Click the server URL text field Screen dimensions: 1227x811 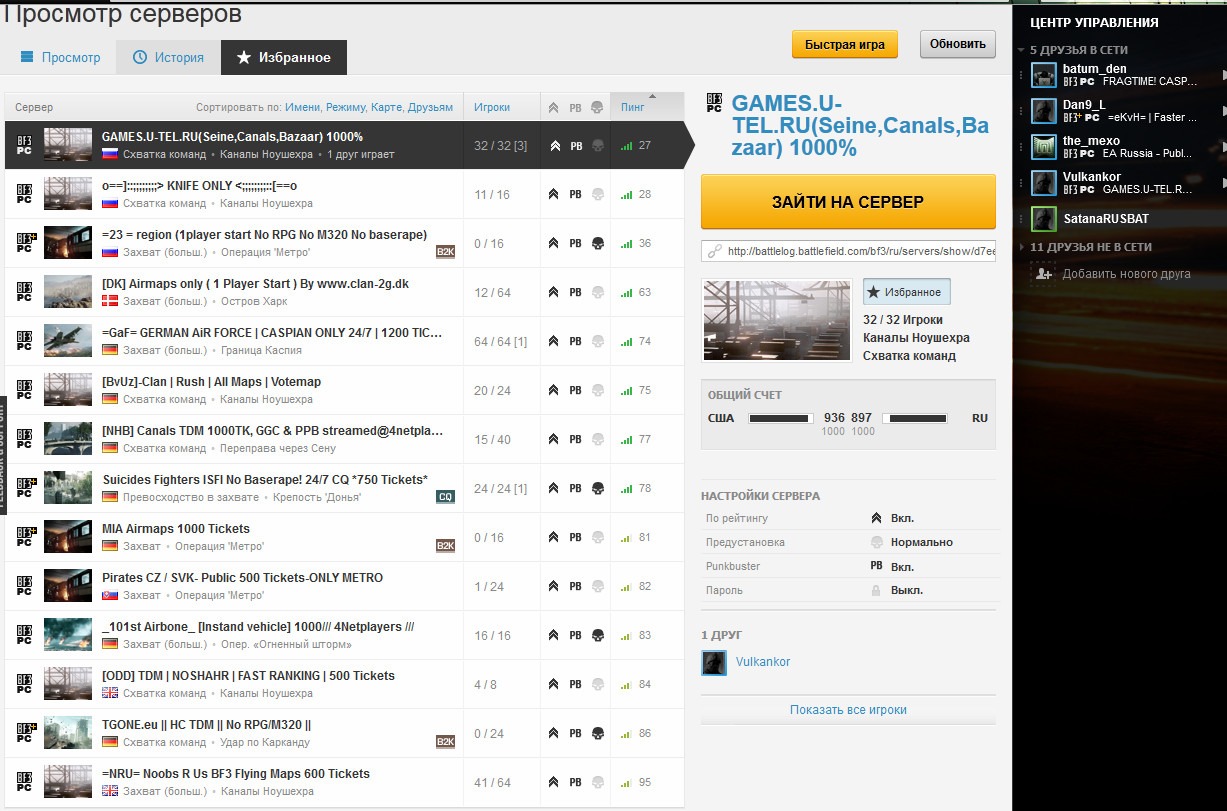(848, 252)
